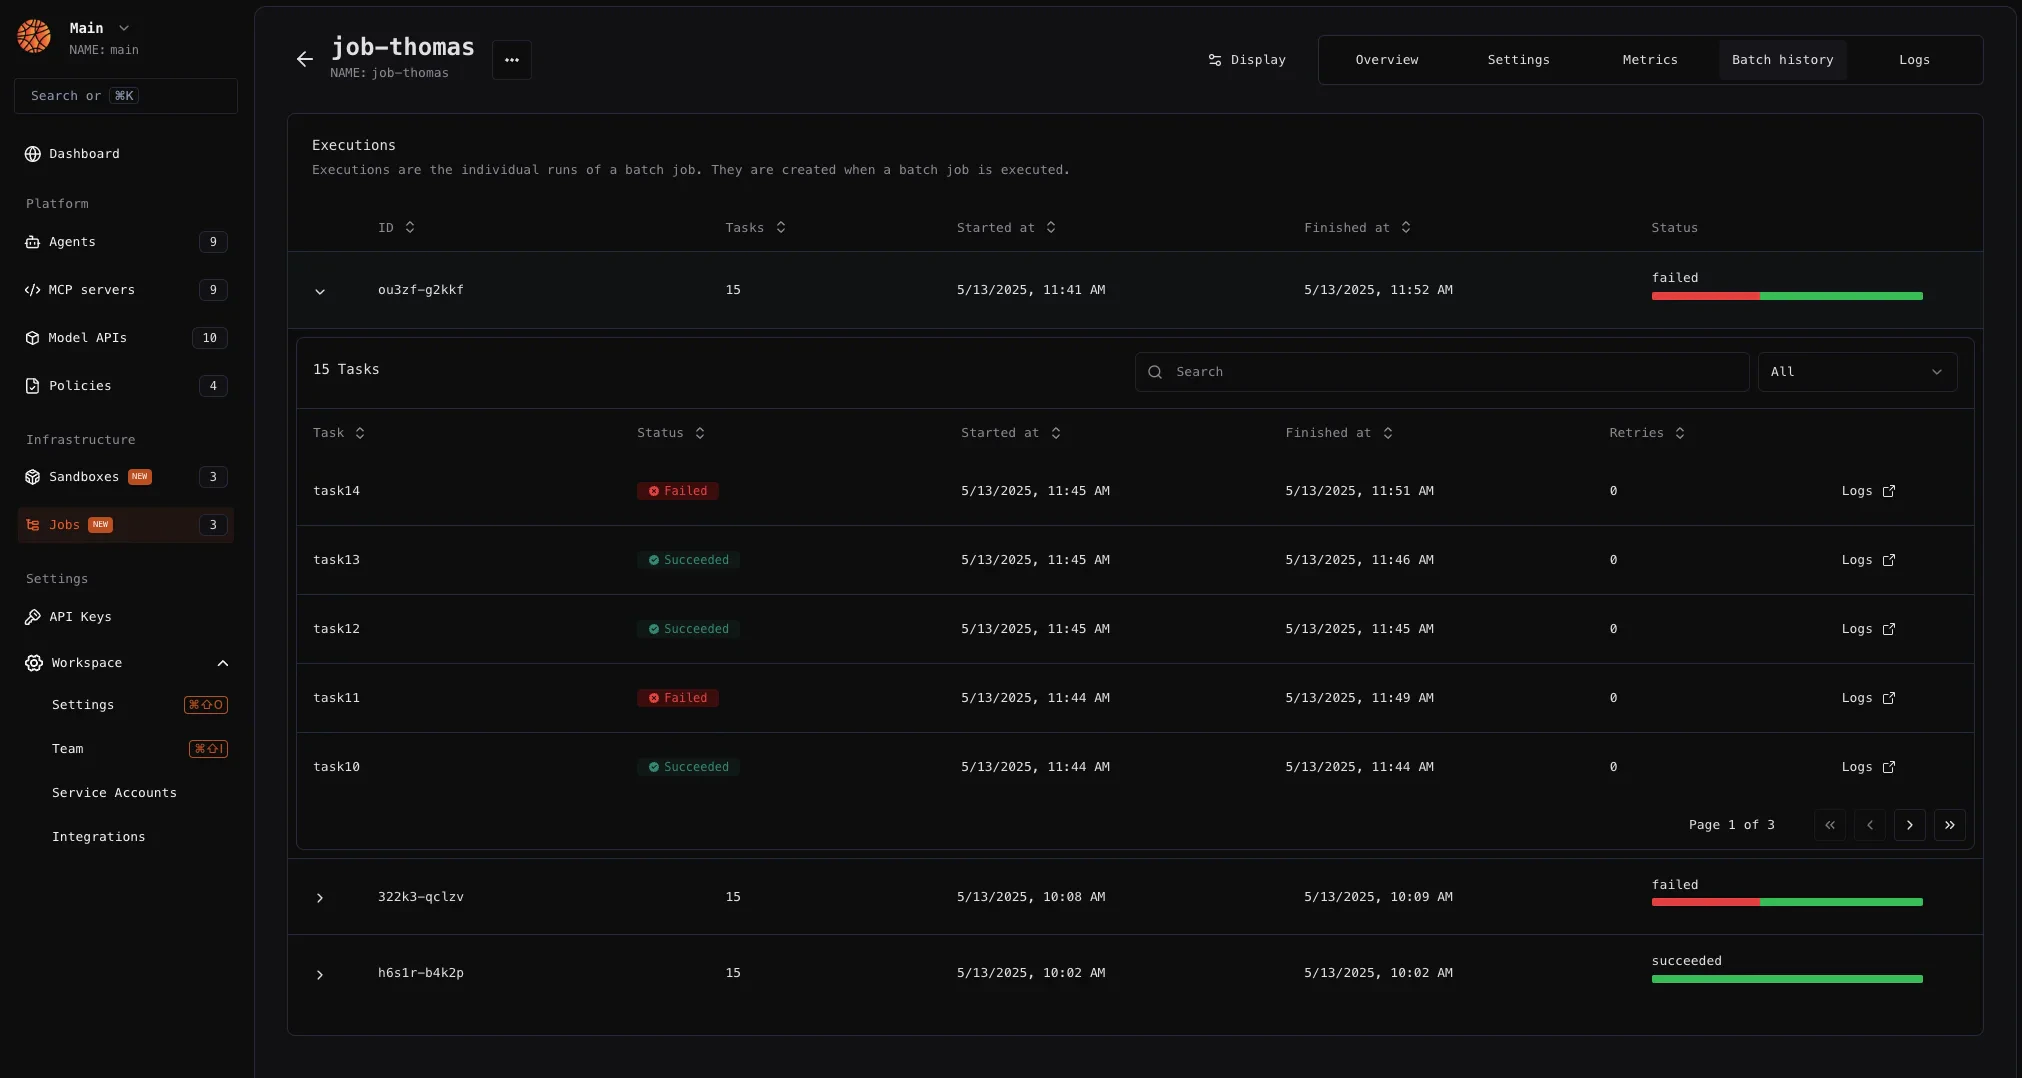Open MCP servers from the sidebar
Viewport: 2022px width, 1078px height.
[x=126, y=290]
